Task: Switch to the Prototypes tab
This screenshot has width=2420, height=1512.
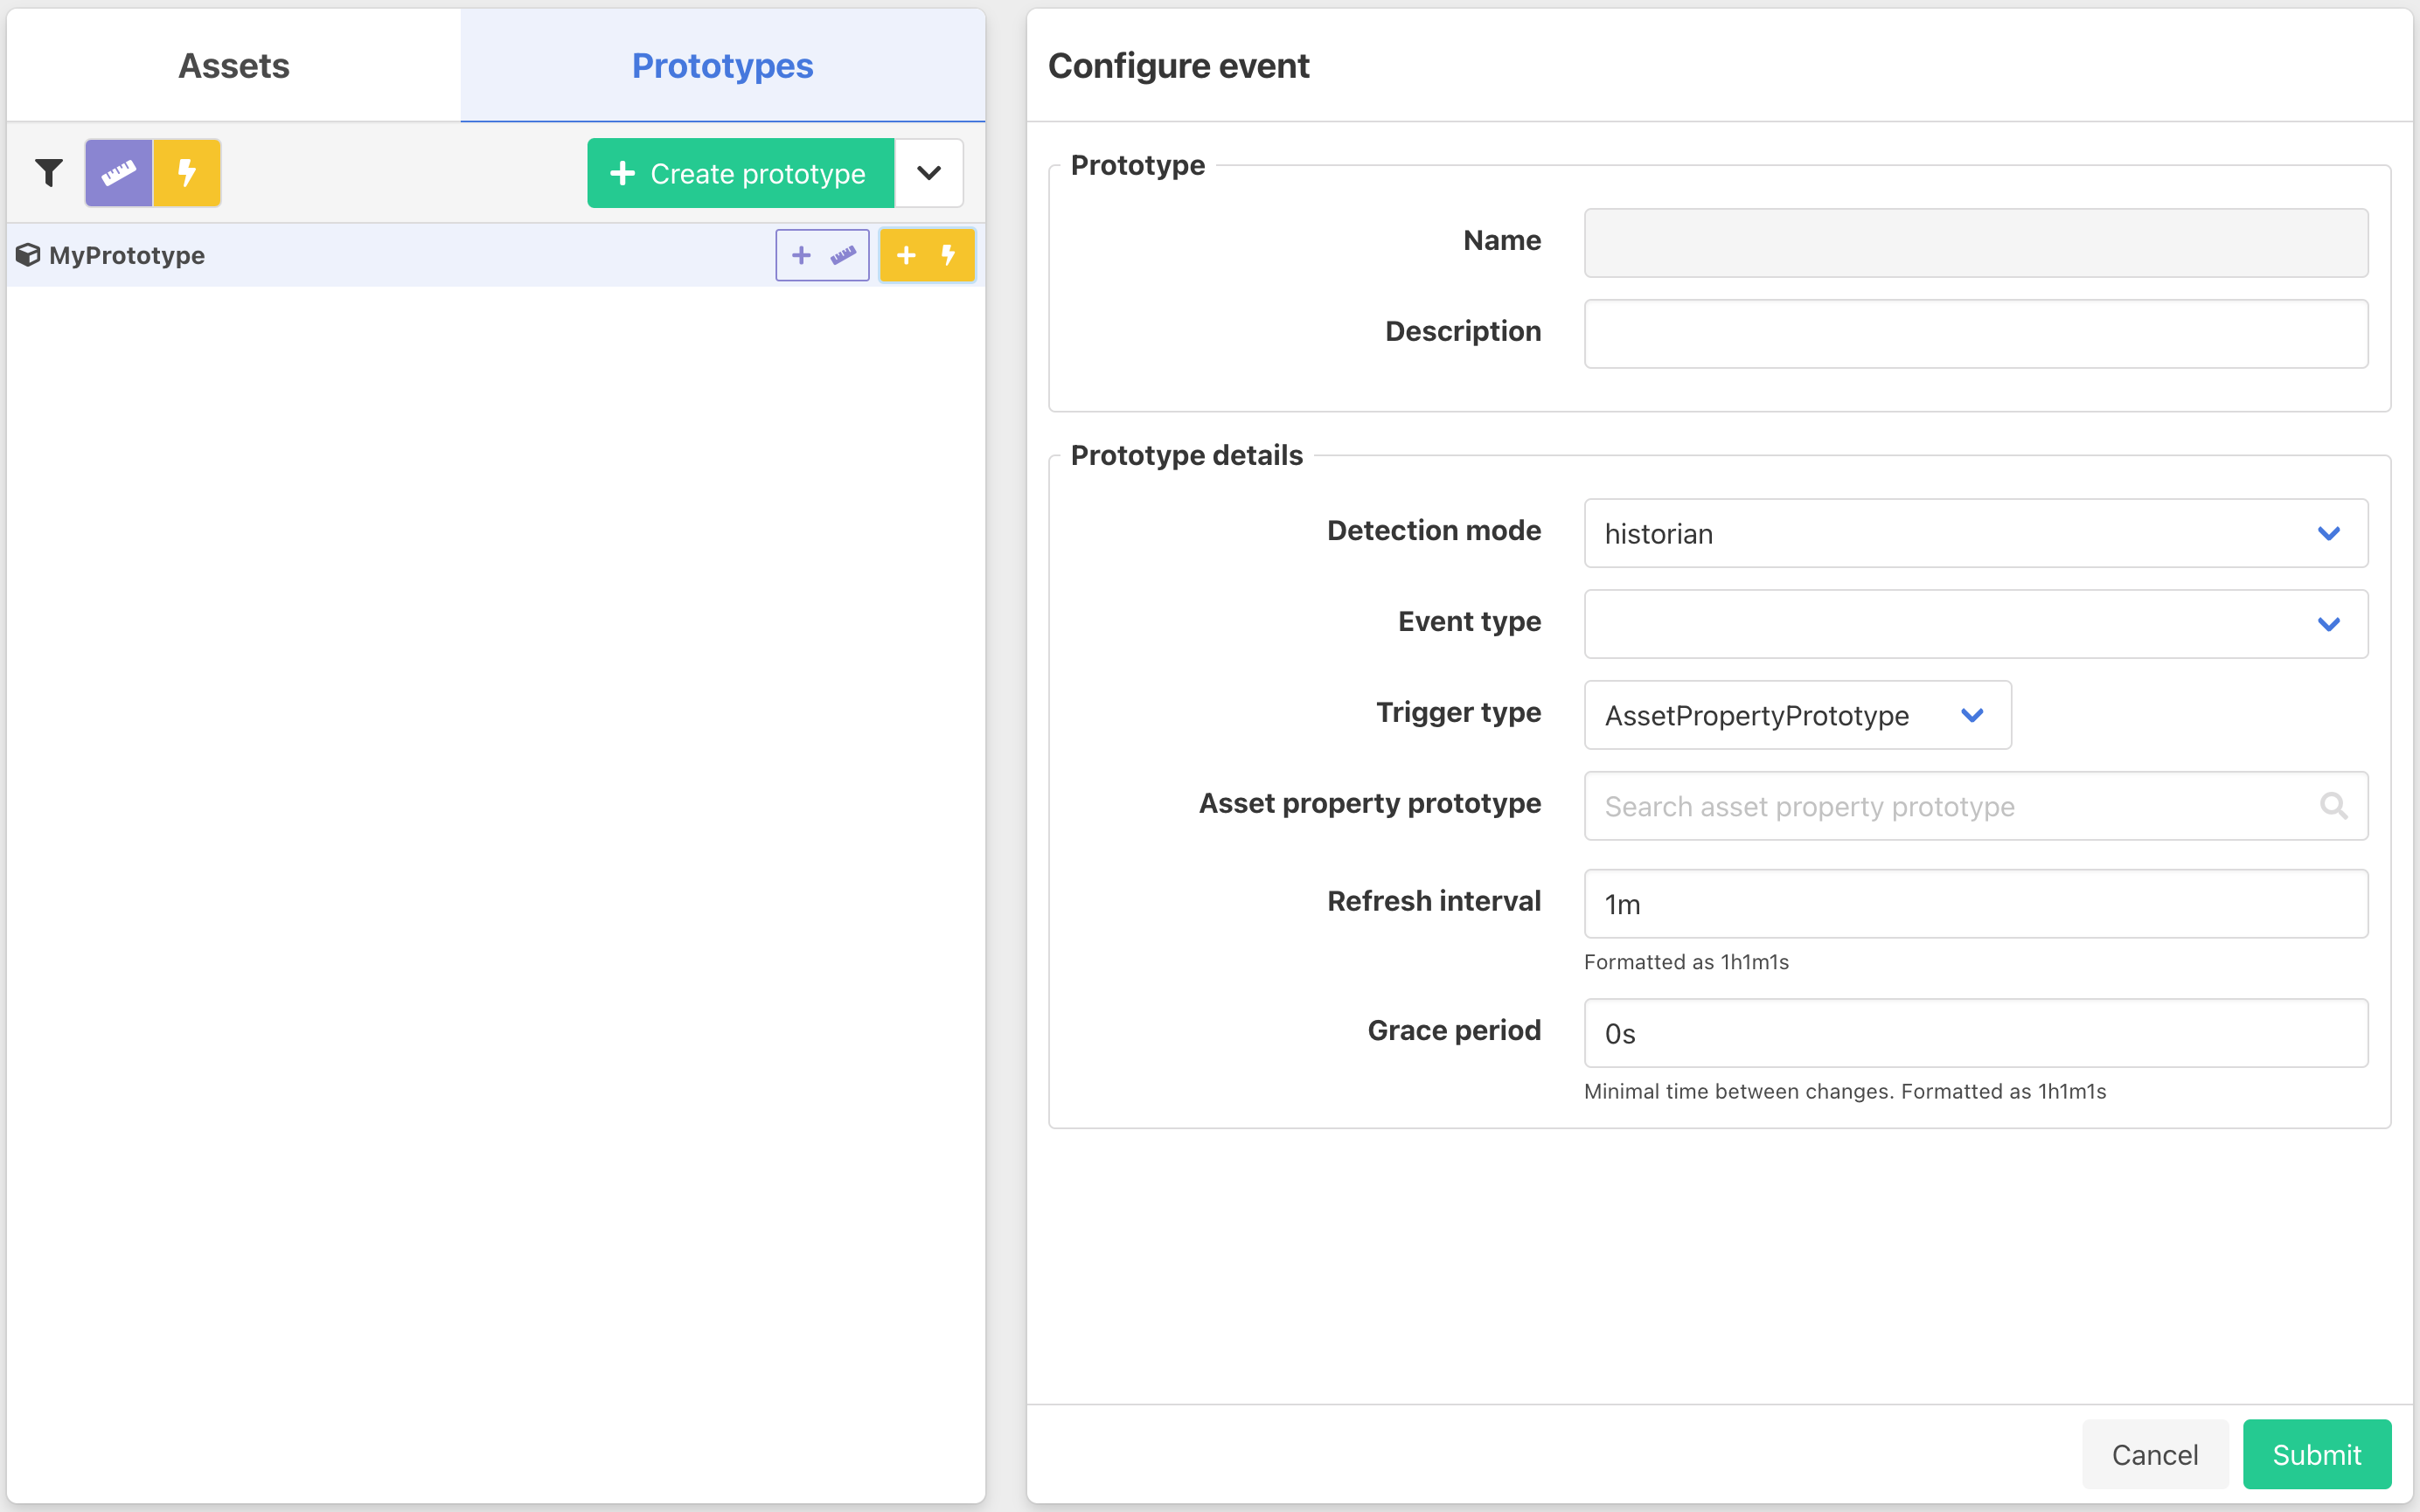Action: click(723, 66)
